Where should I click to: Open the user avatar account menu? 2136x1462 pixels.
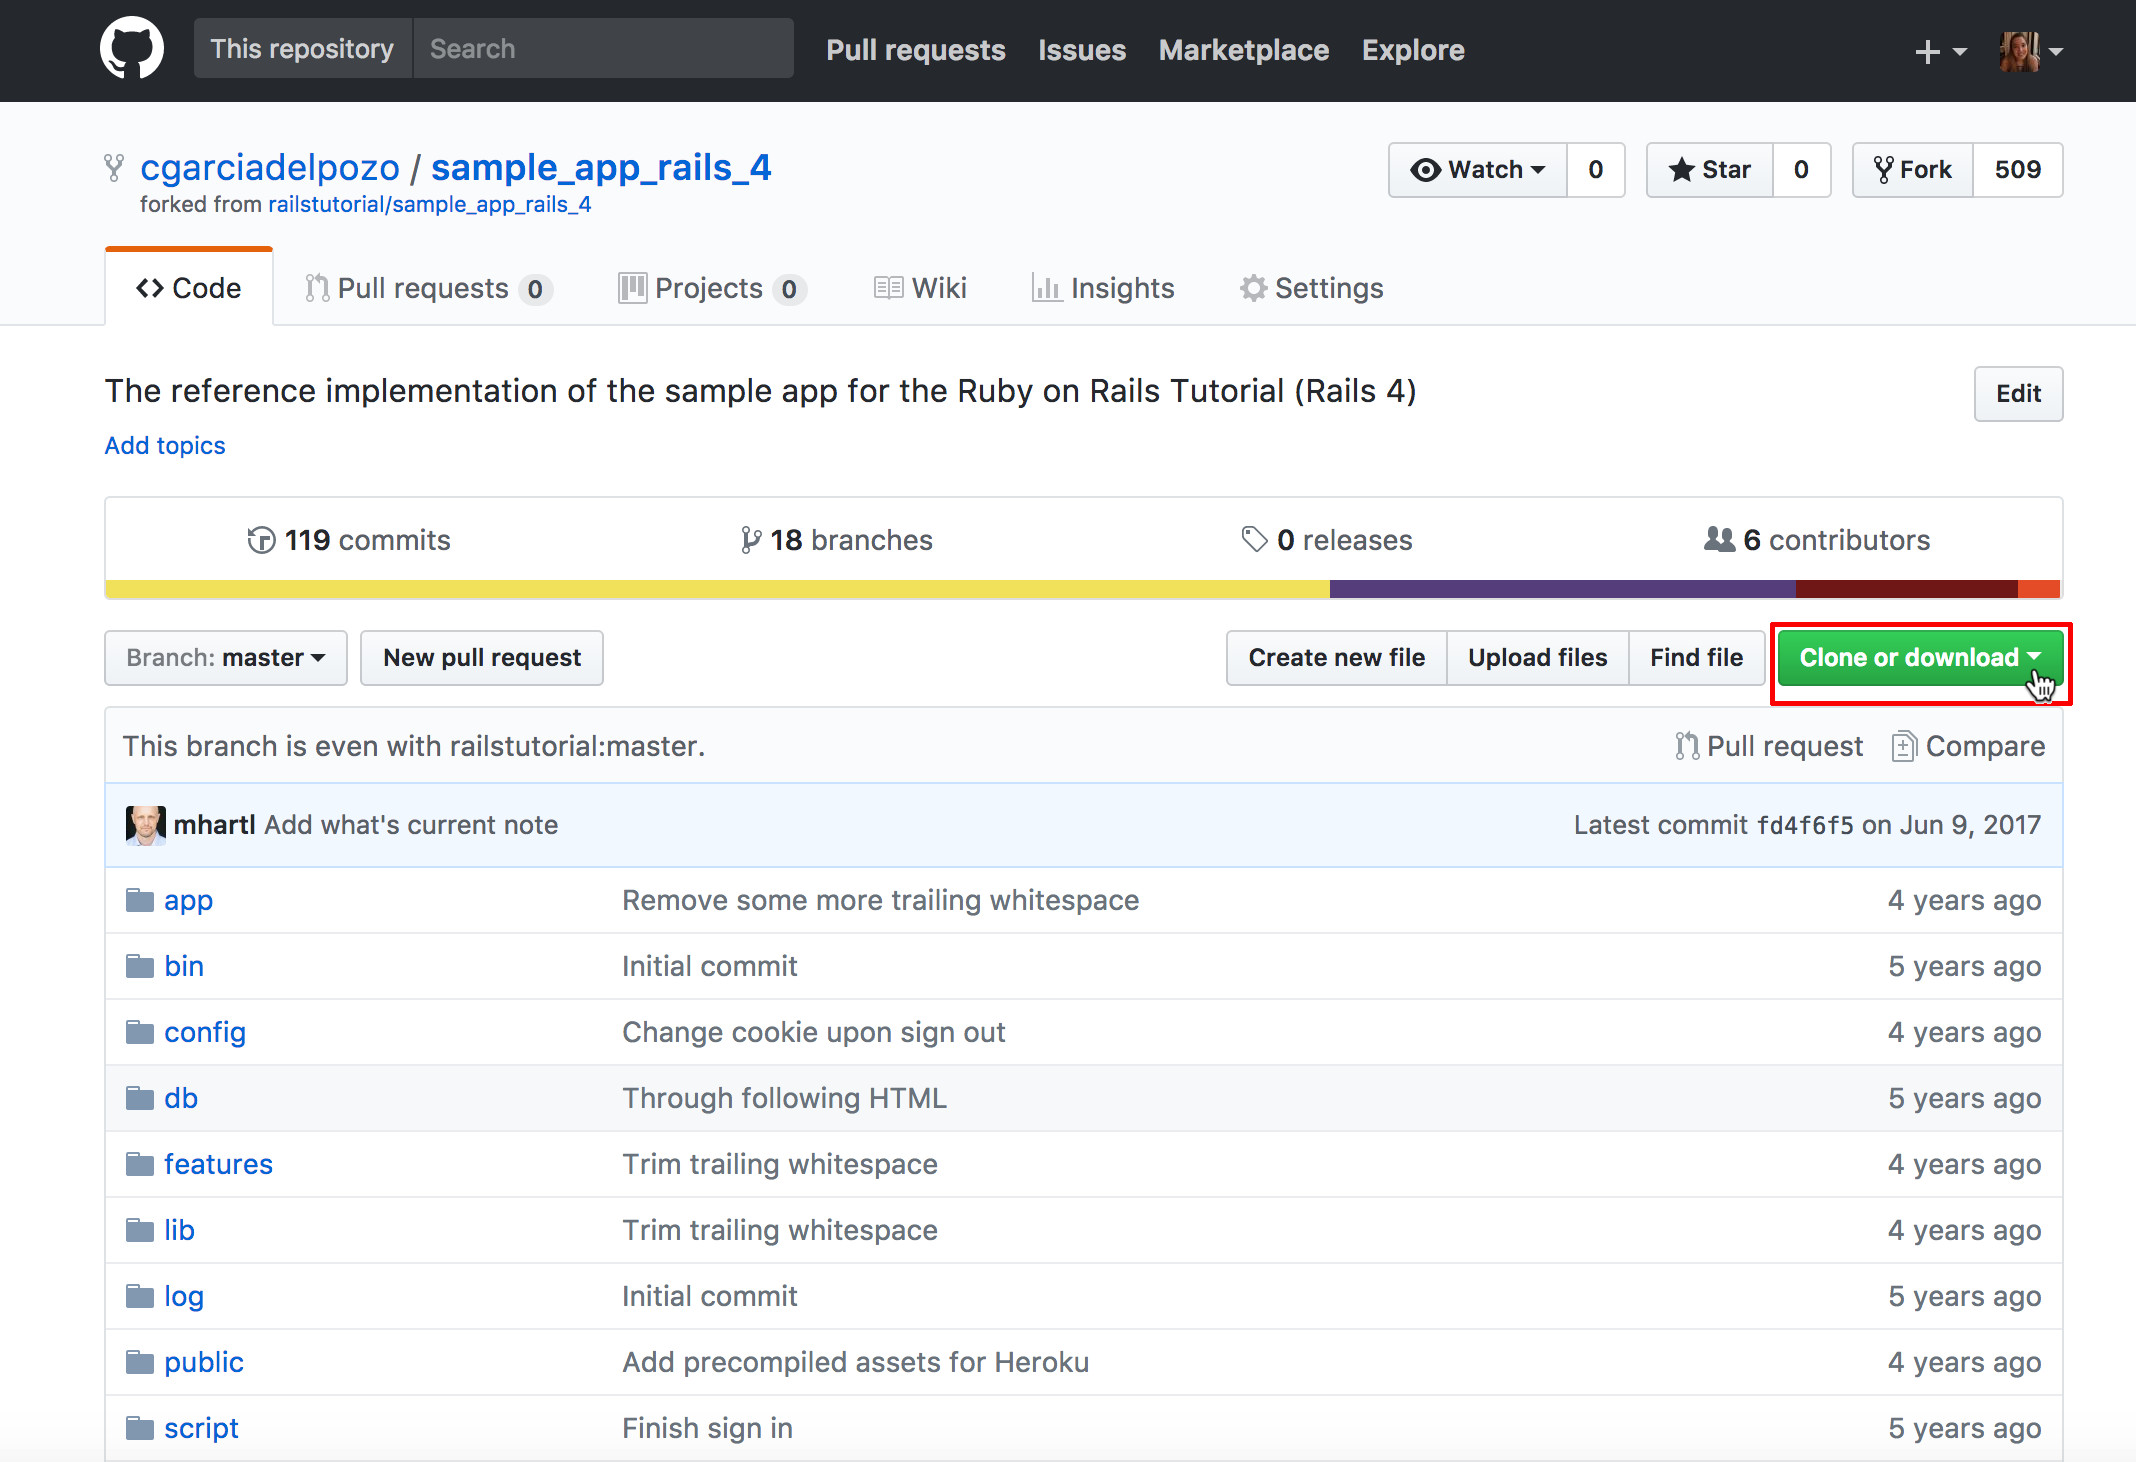pos(2031,51)
